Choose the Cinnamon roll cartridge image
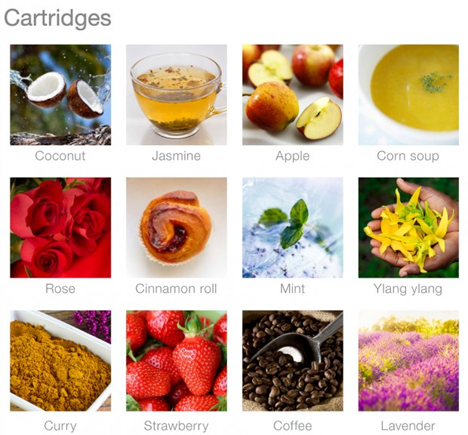468x435 pixels. 176,228
